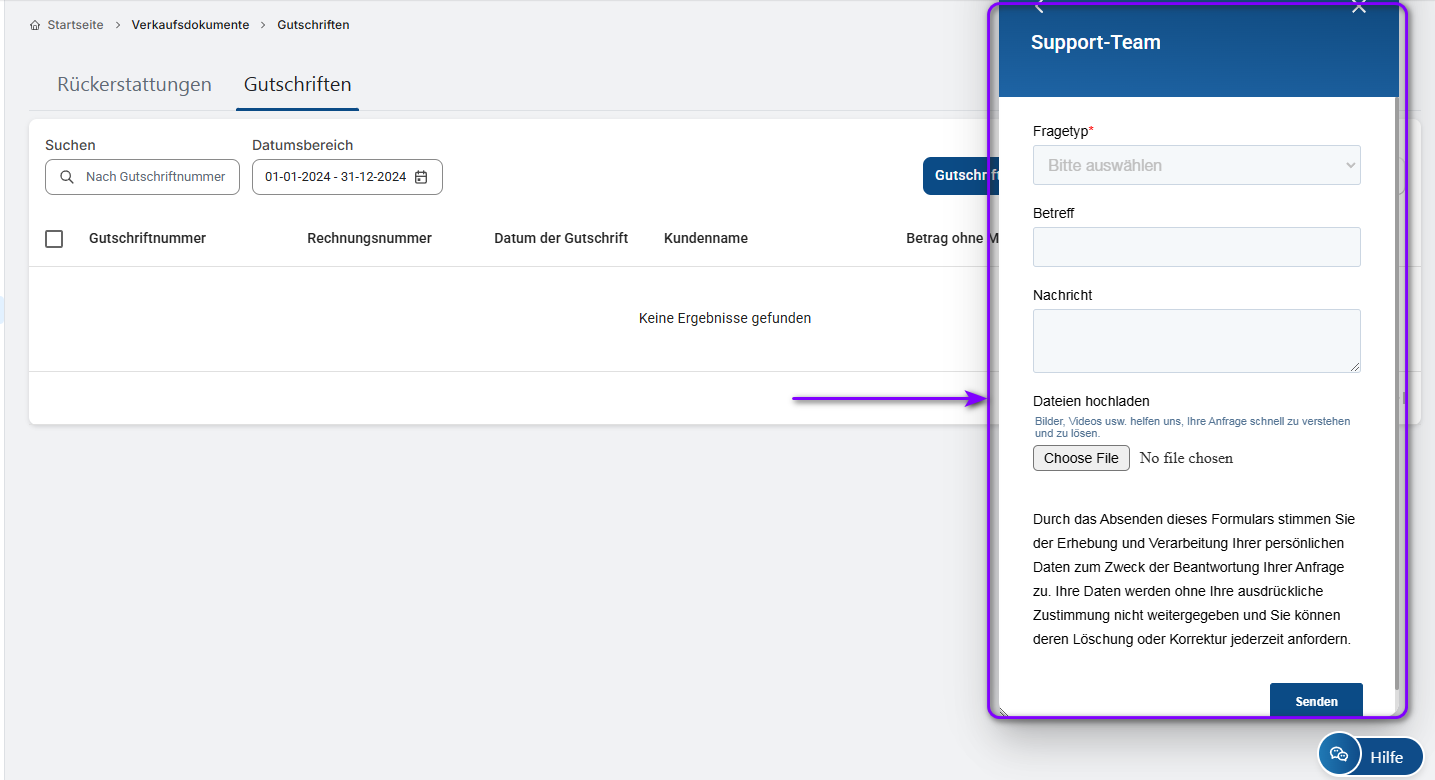This screenshot has width=1435, height=780.
Task: Sort by the Gutschriftnummer column header
Action: pyautogui.click(x=147, y=238)
